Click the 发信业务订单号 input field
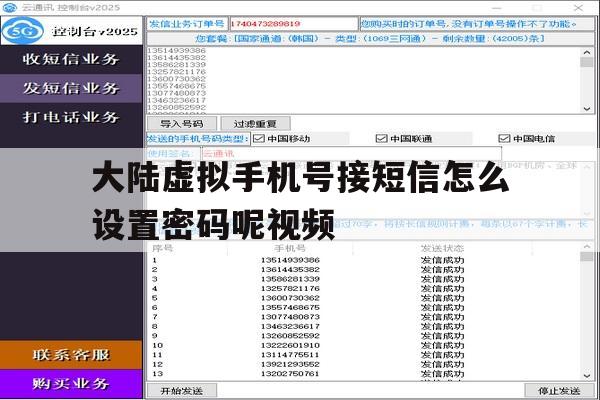The height and width of the screenshot is (400, 600). tap(293, 24)
